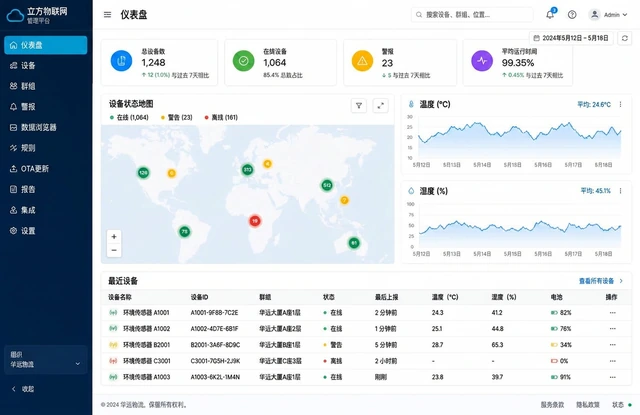640x415 pixels.
Task: Go to 仪表盘 in the sidebar
Action: pyautogui.click(x=46, y=45)
